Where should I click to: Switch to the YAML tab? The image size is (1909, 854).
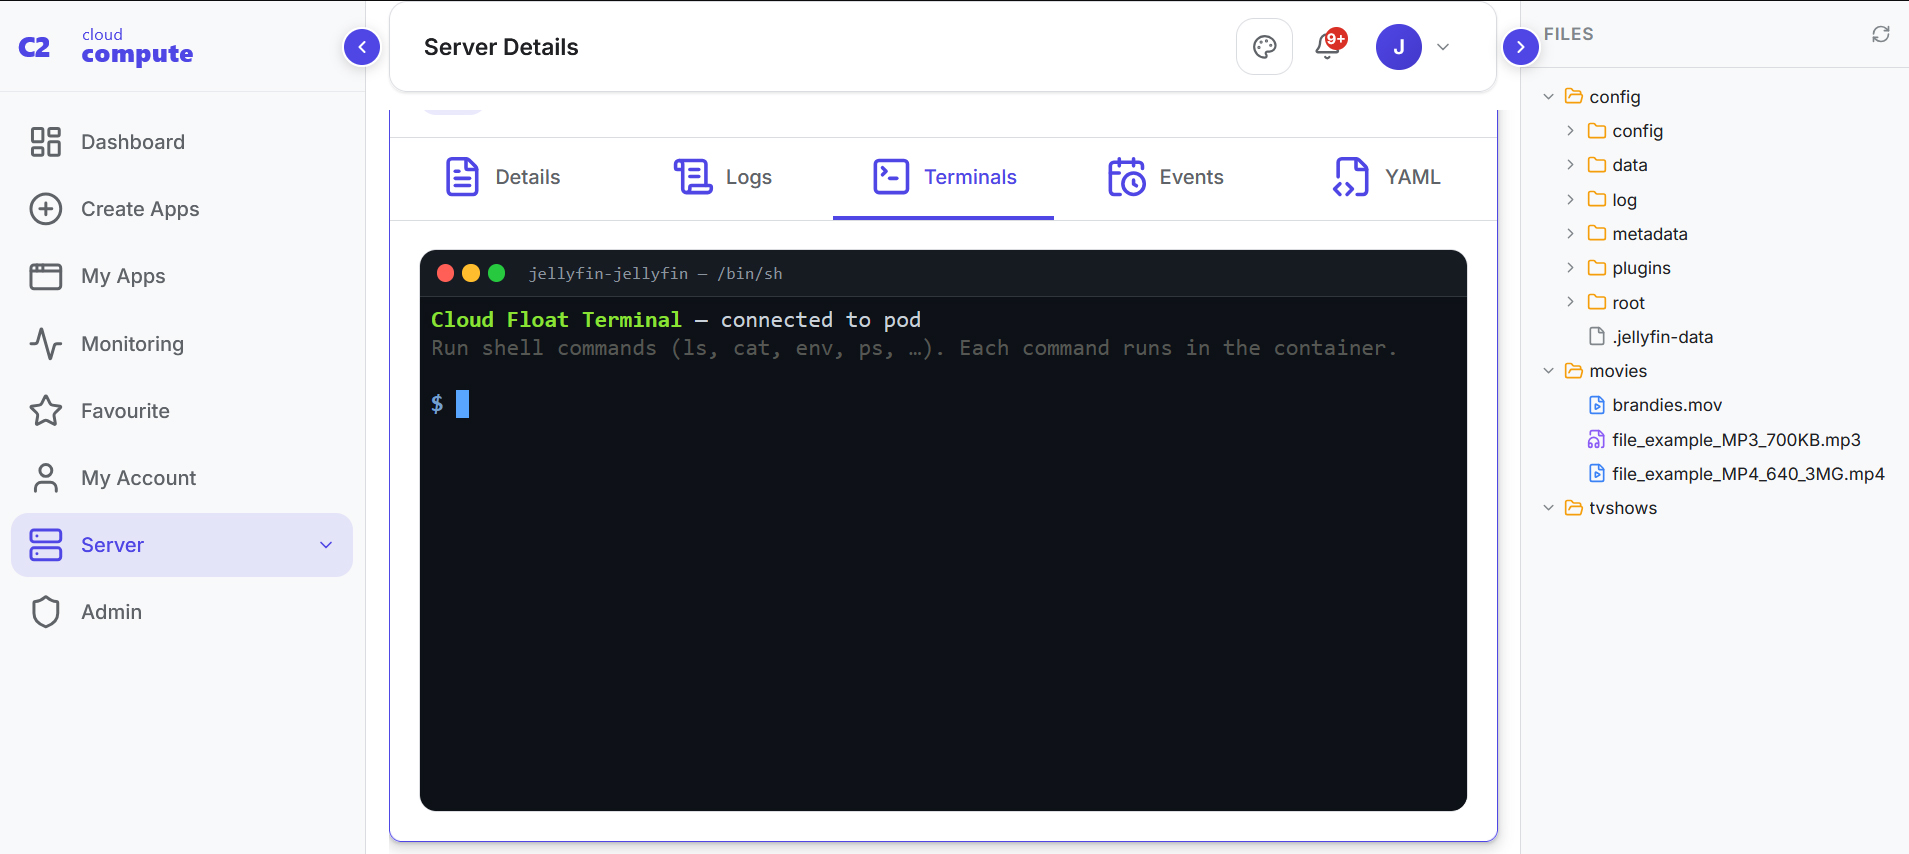tap(1386, 177)
